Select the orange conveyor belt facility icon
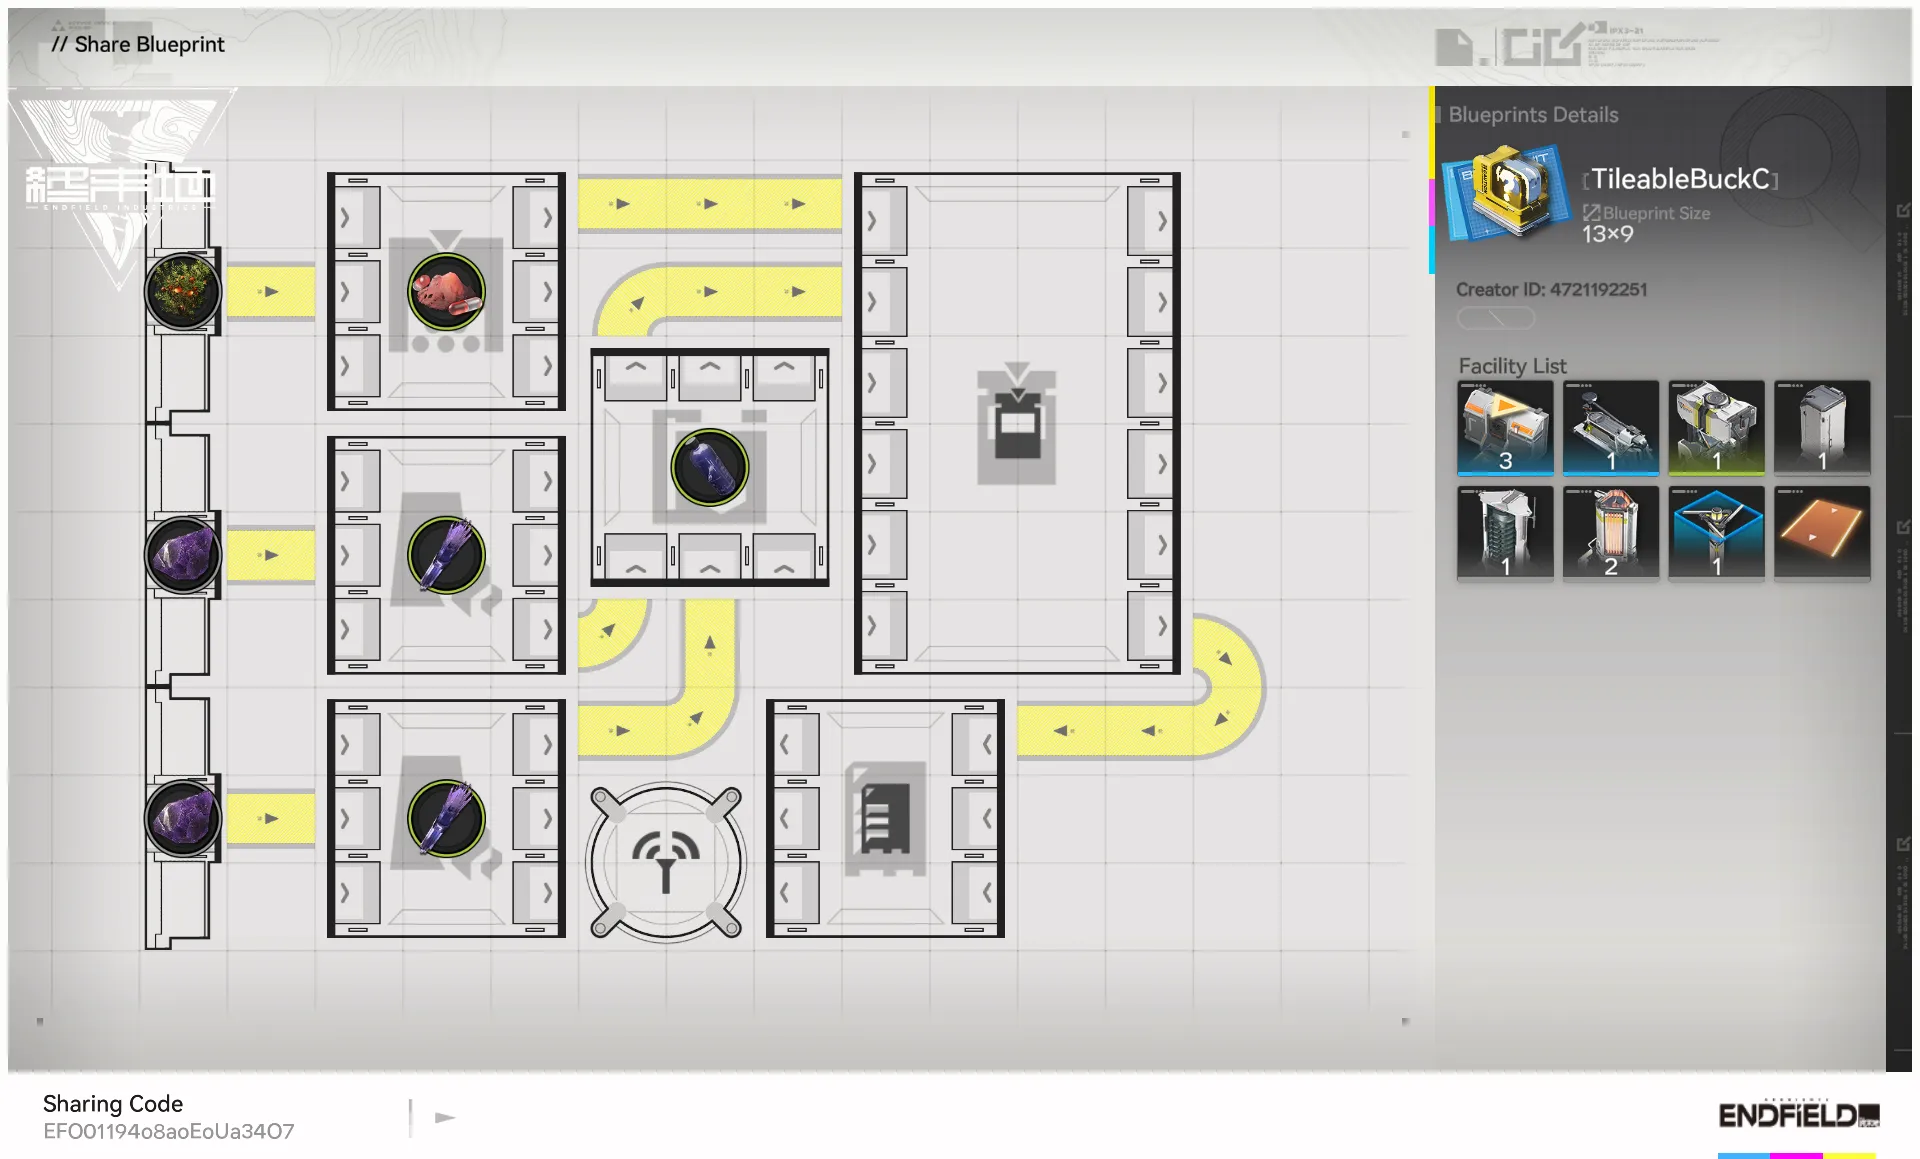The image size is (1920, 1159). 1821,531
